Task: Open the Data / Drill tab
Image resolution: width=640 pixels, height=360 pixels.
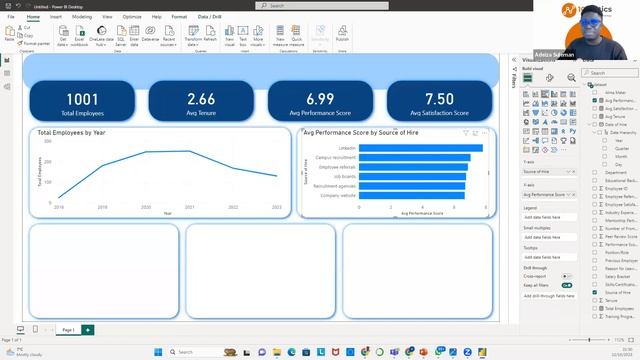Action: 209,17
